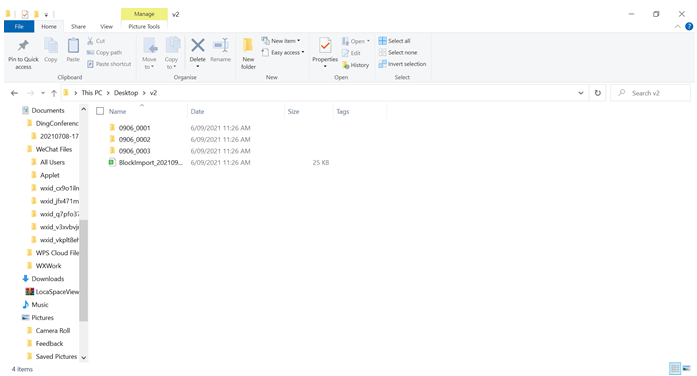Go up one folder level arrow
This screenshot has width=697, height=376.
click(x=54, y=93)
